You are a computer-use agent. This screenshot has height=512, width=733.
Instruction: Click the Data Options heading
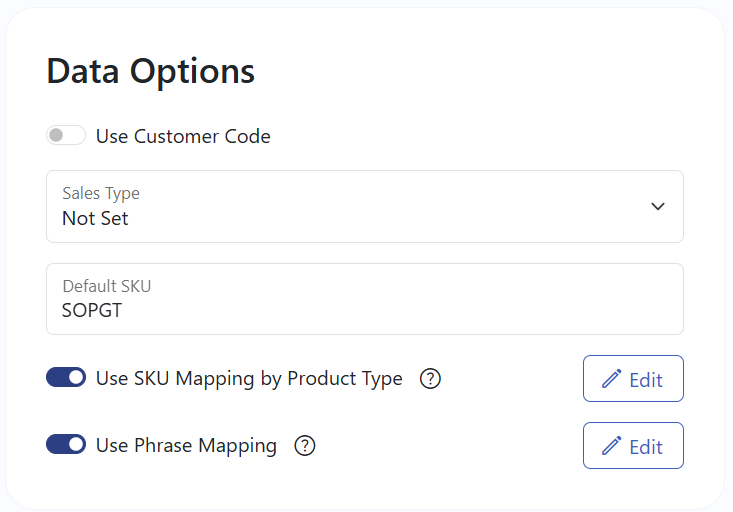[x=151, y=72]
